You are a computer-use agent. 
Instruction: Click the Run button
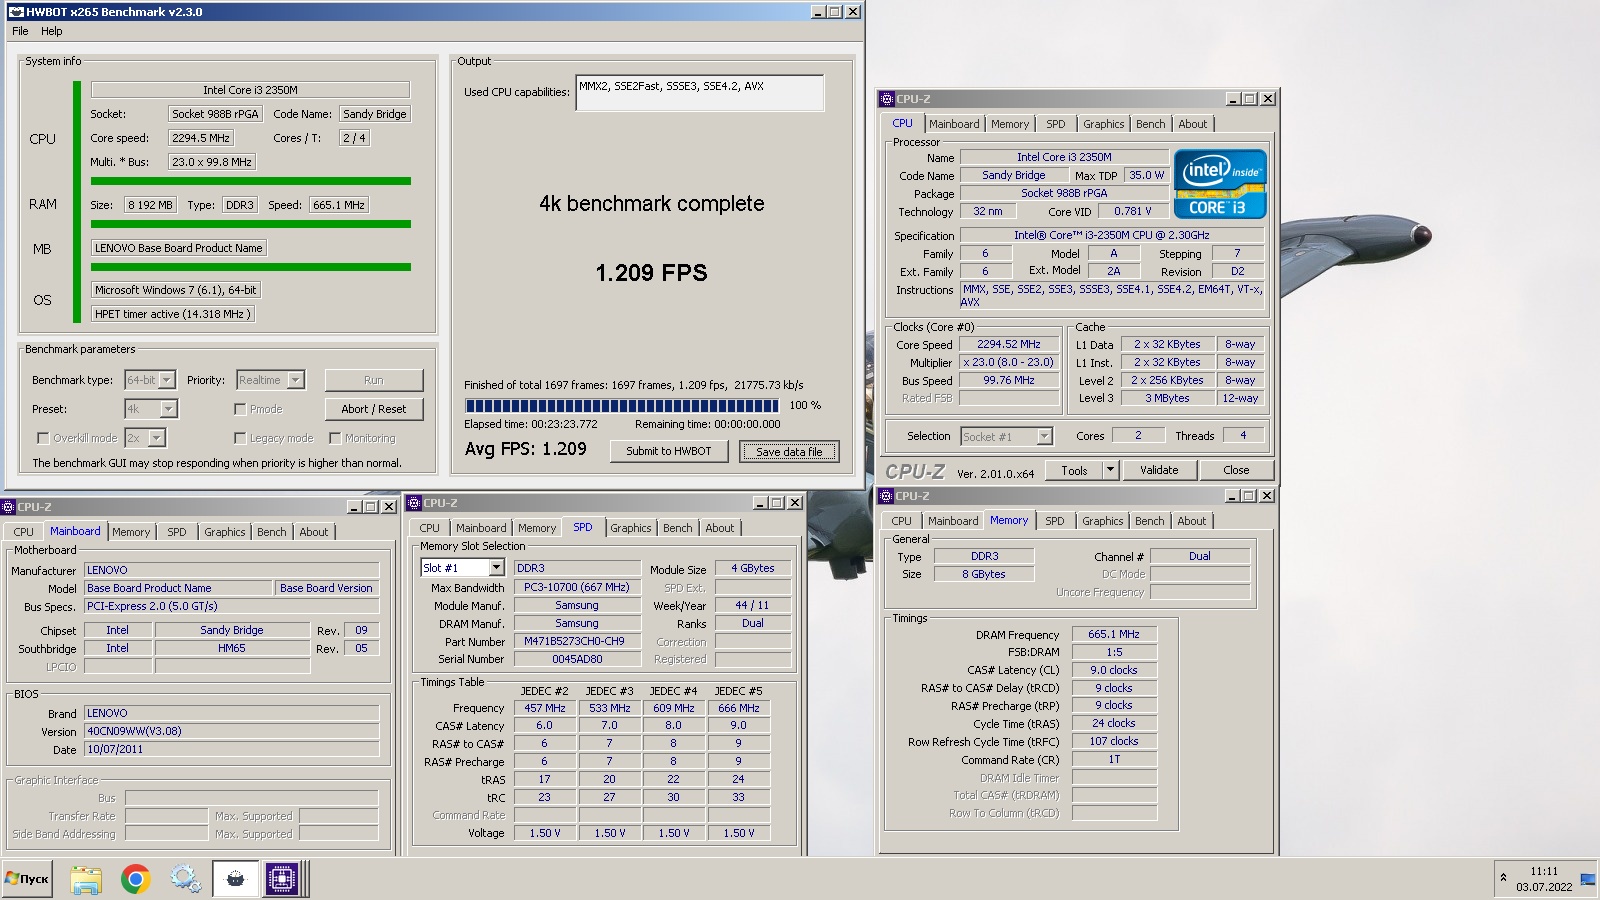click(x=374, y=380)
